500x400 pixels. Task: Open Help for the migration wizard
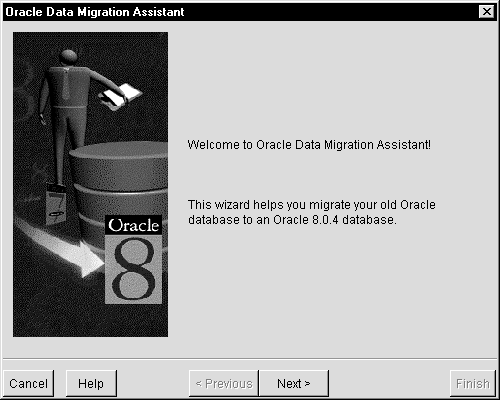pos(91,383)
